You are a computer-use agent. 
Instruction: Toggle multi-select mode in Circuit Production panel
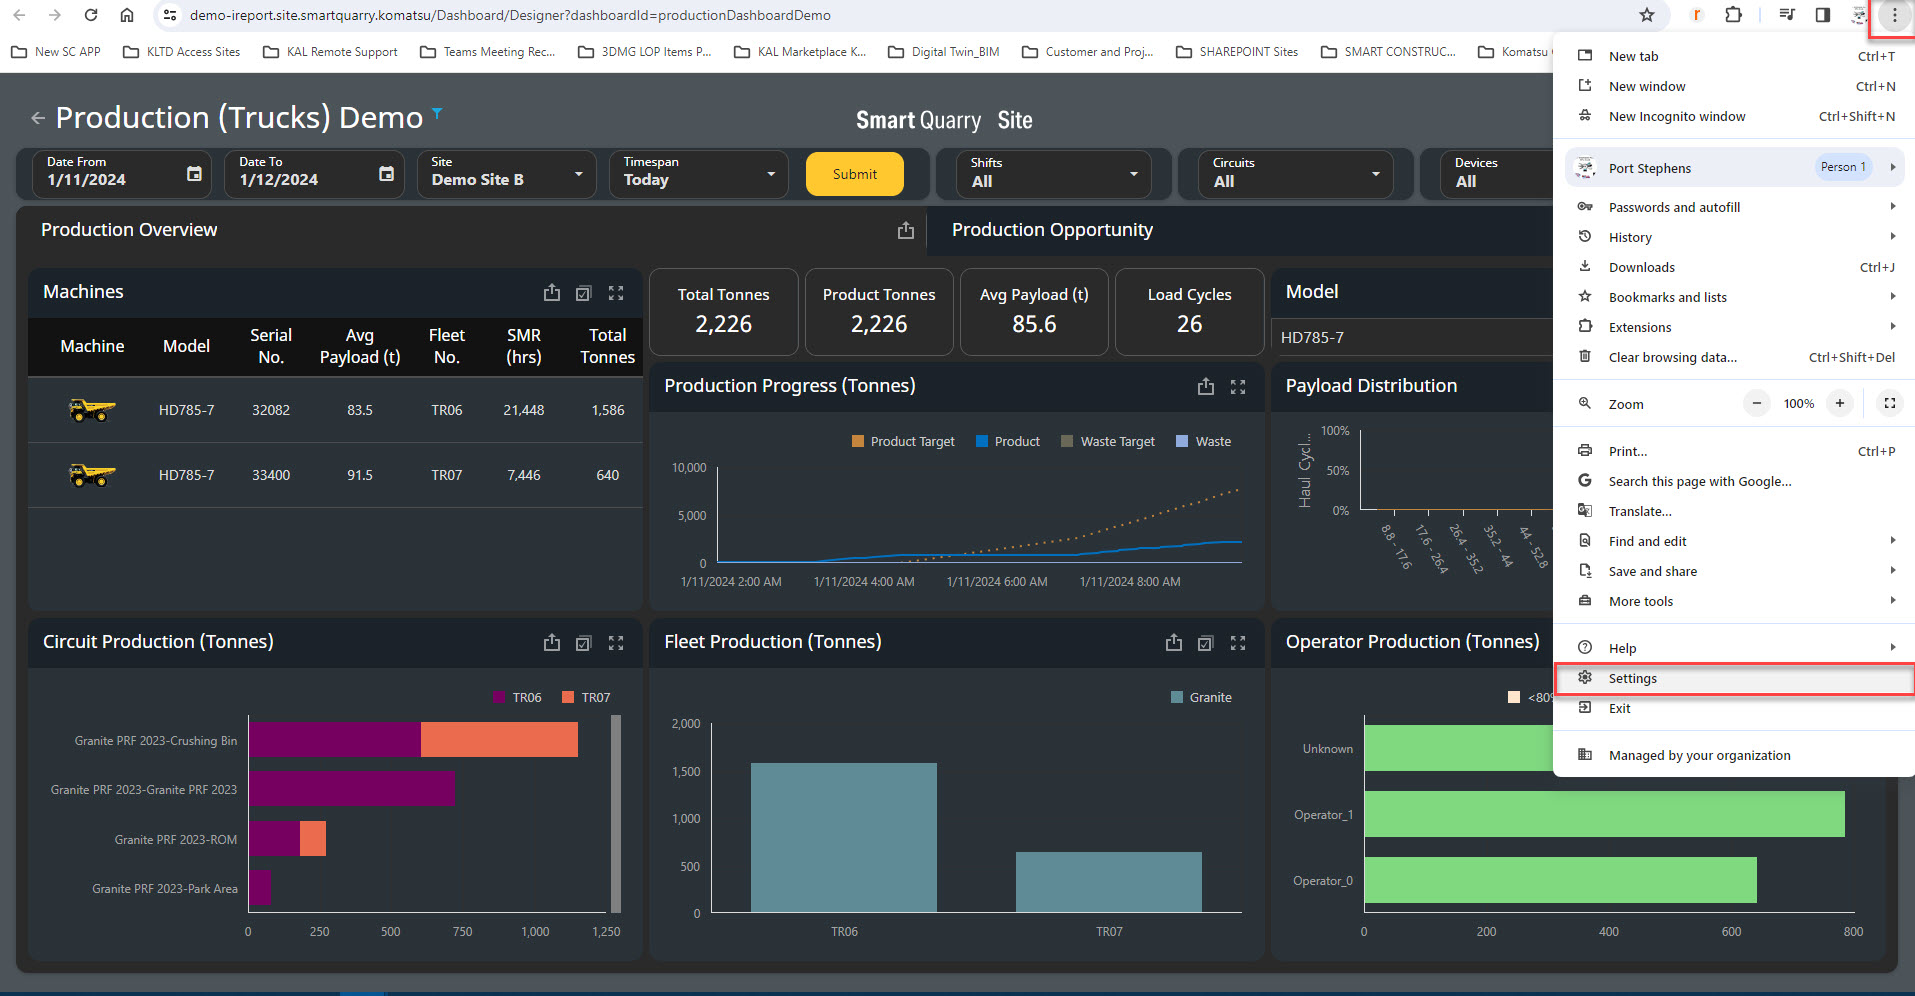[584, 643]
